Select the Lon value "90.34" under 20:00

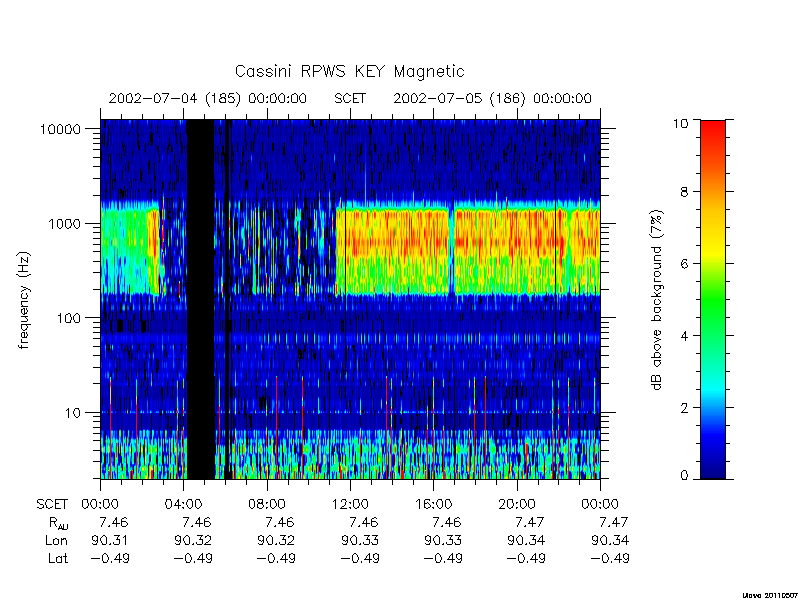[x=527, y=540]
